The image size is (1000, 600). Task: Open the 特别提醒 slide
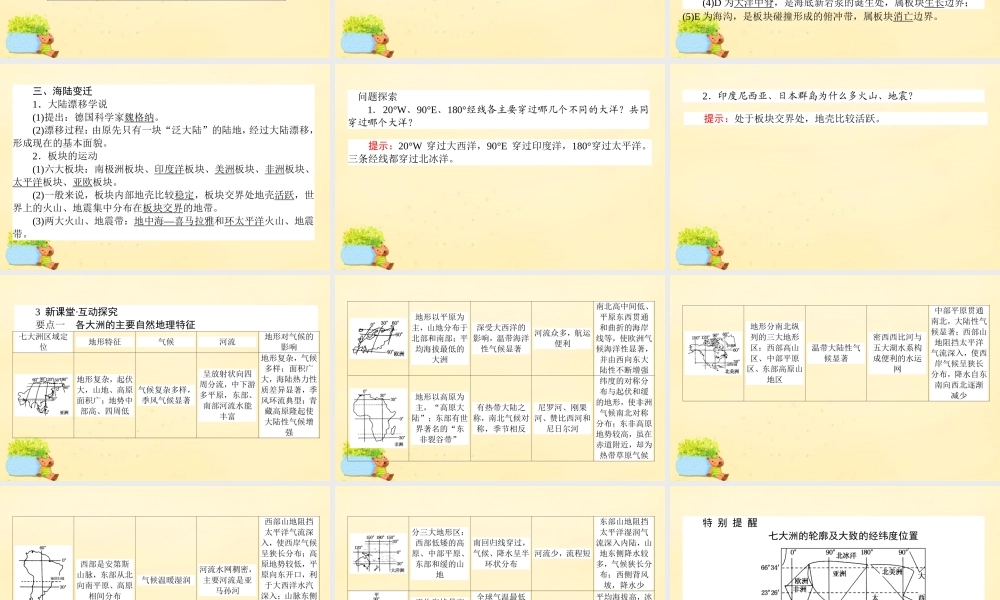coord(835,543)
